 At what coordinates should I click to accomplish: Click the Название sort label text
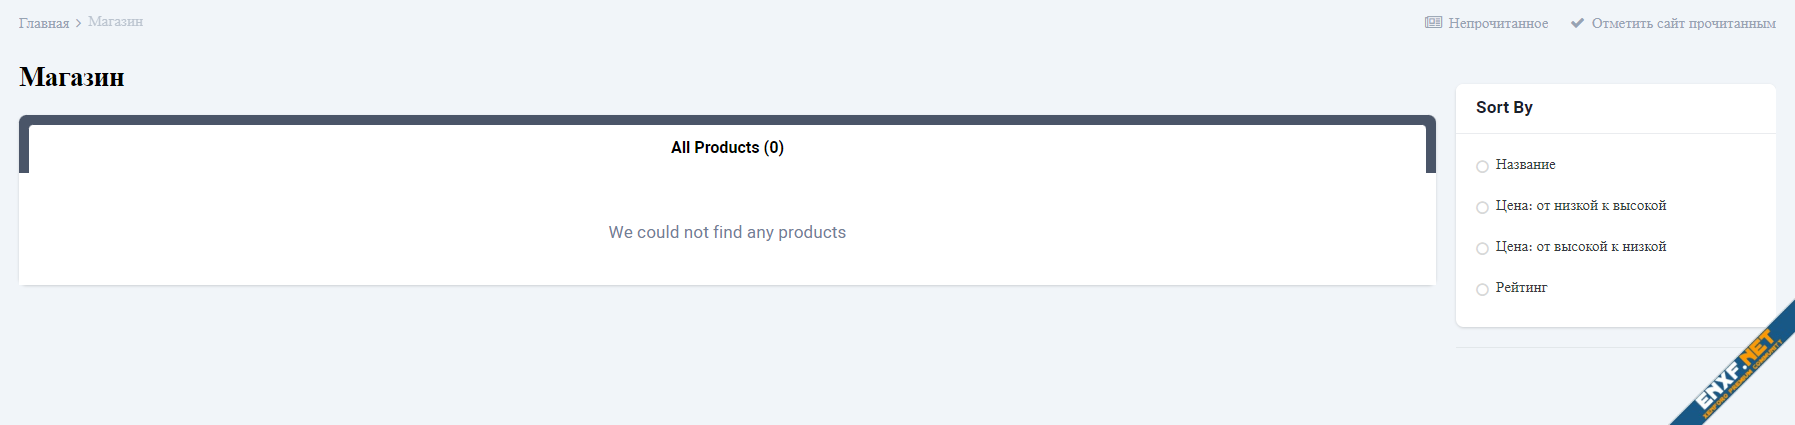[x=1525, y=165]
